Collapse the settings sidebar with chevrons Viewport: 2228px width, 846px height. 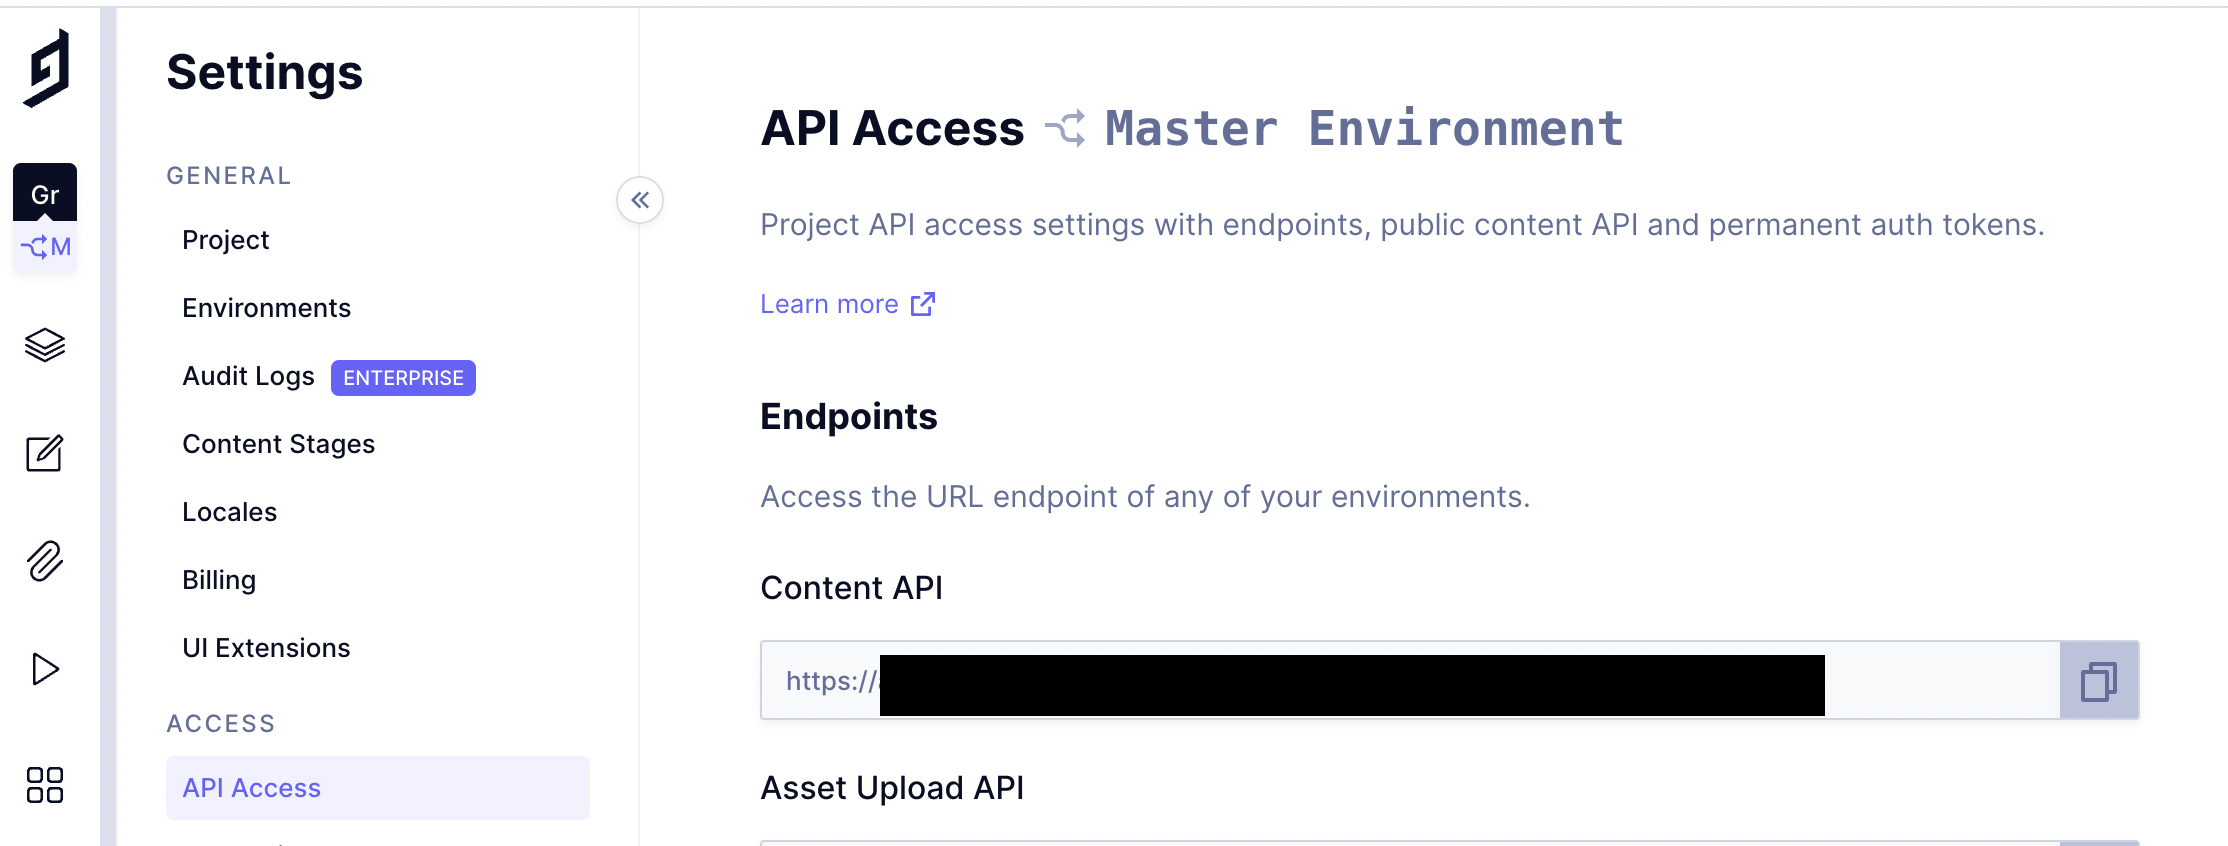[640, 200]
